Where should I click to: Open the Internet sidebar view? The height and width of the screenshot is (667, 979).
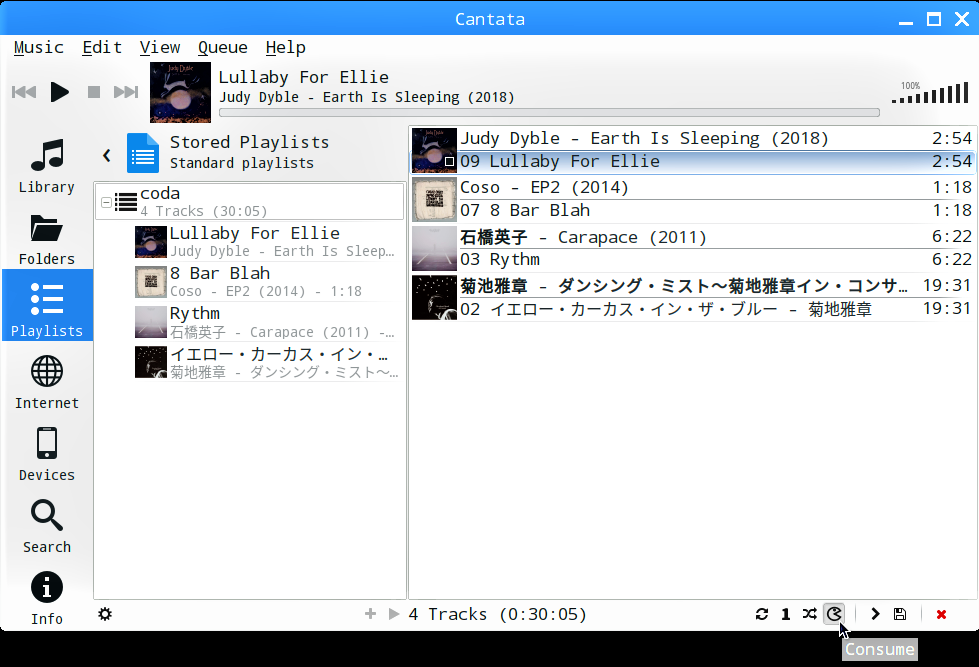(47, 382)
